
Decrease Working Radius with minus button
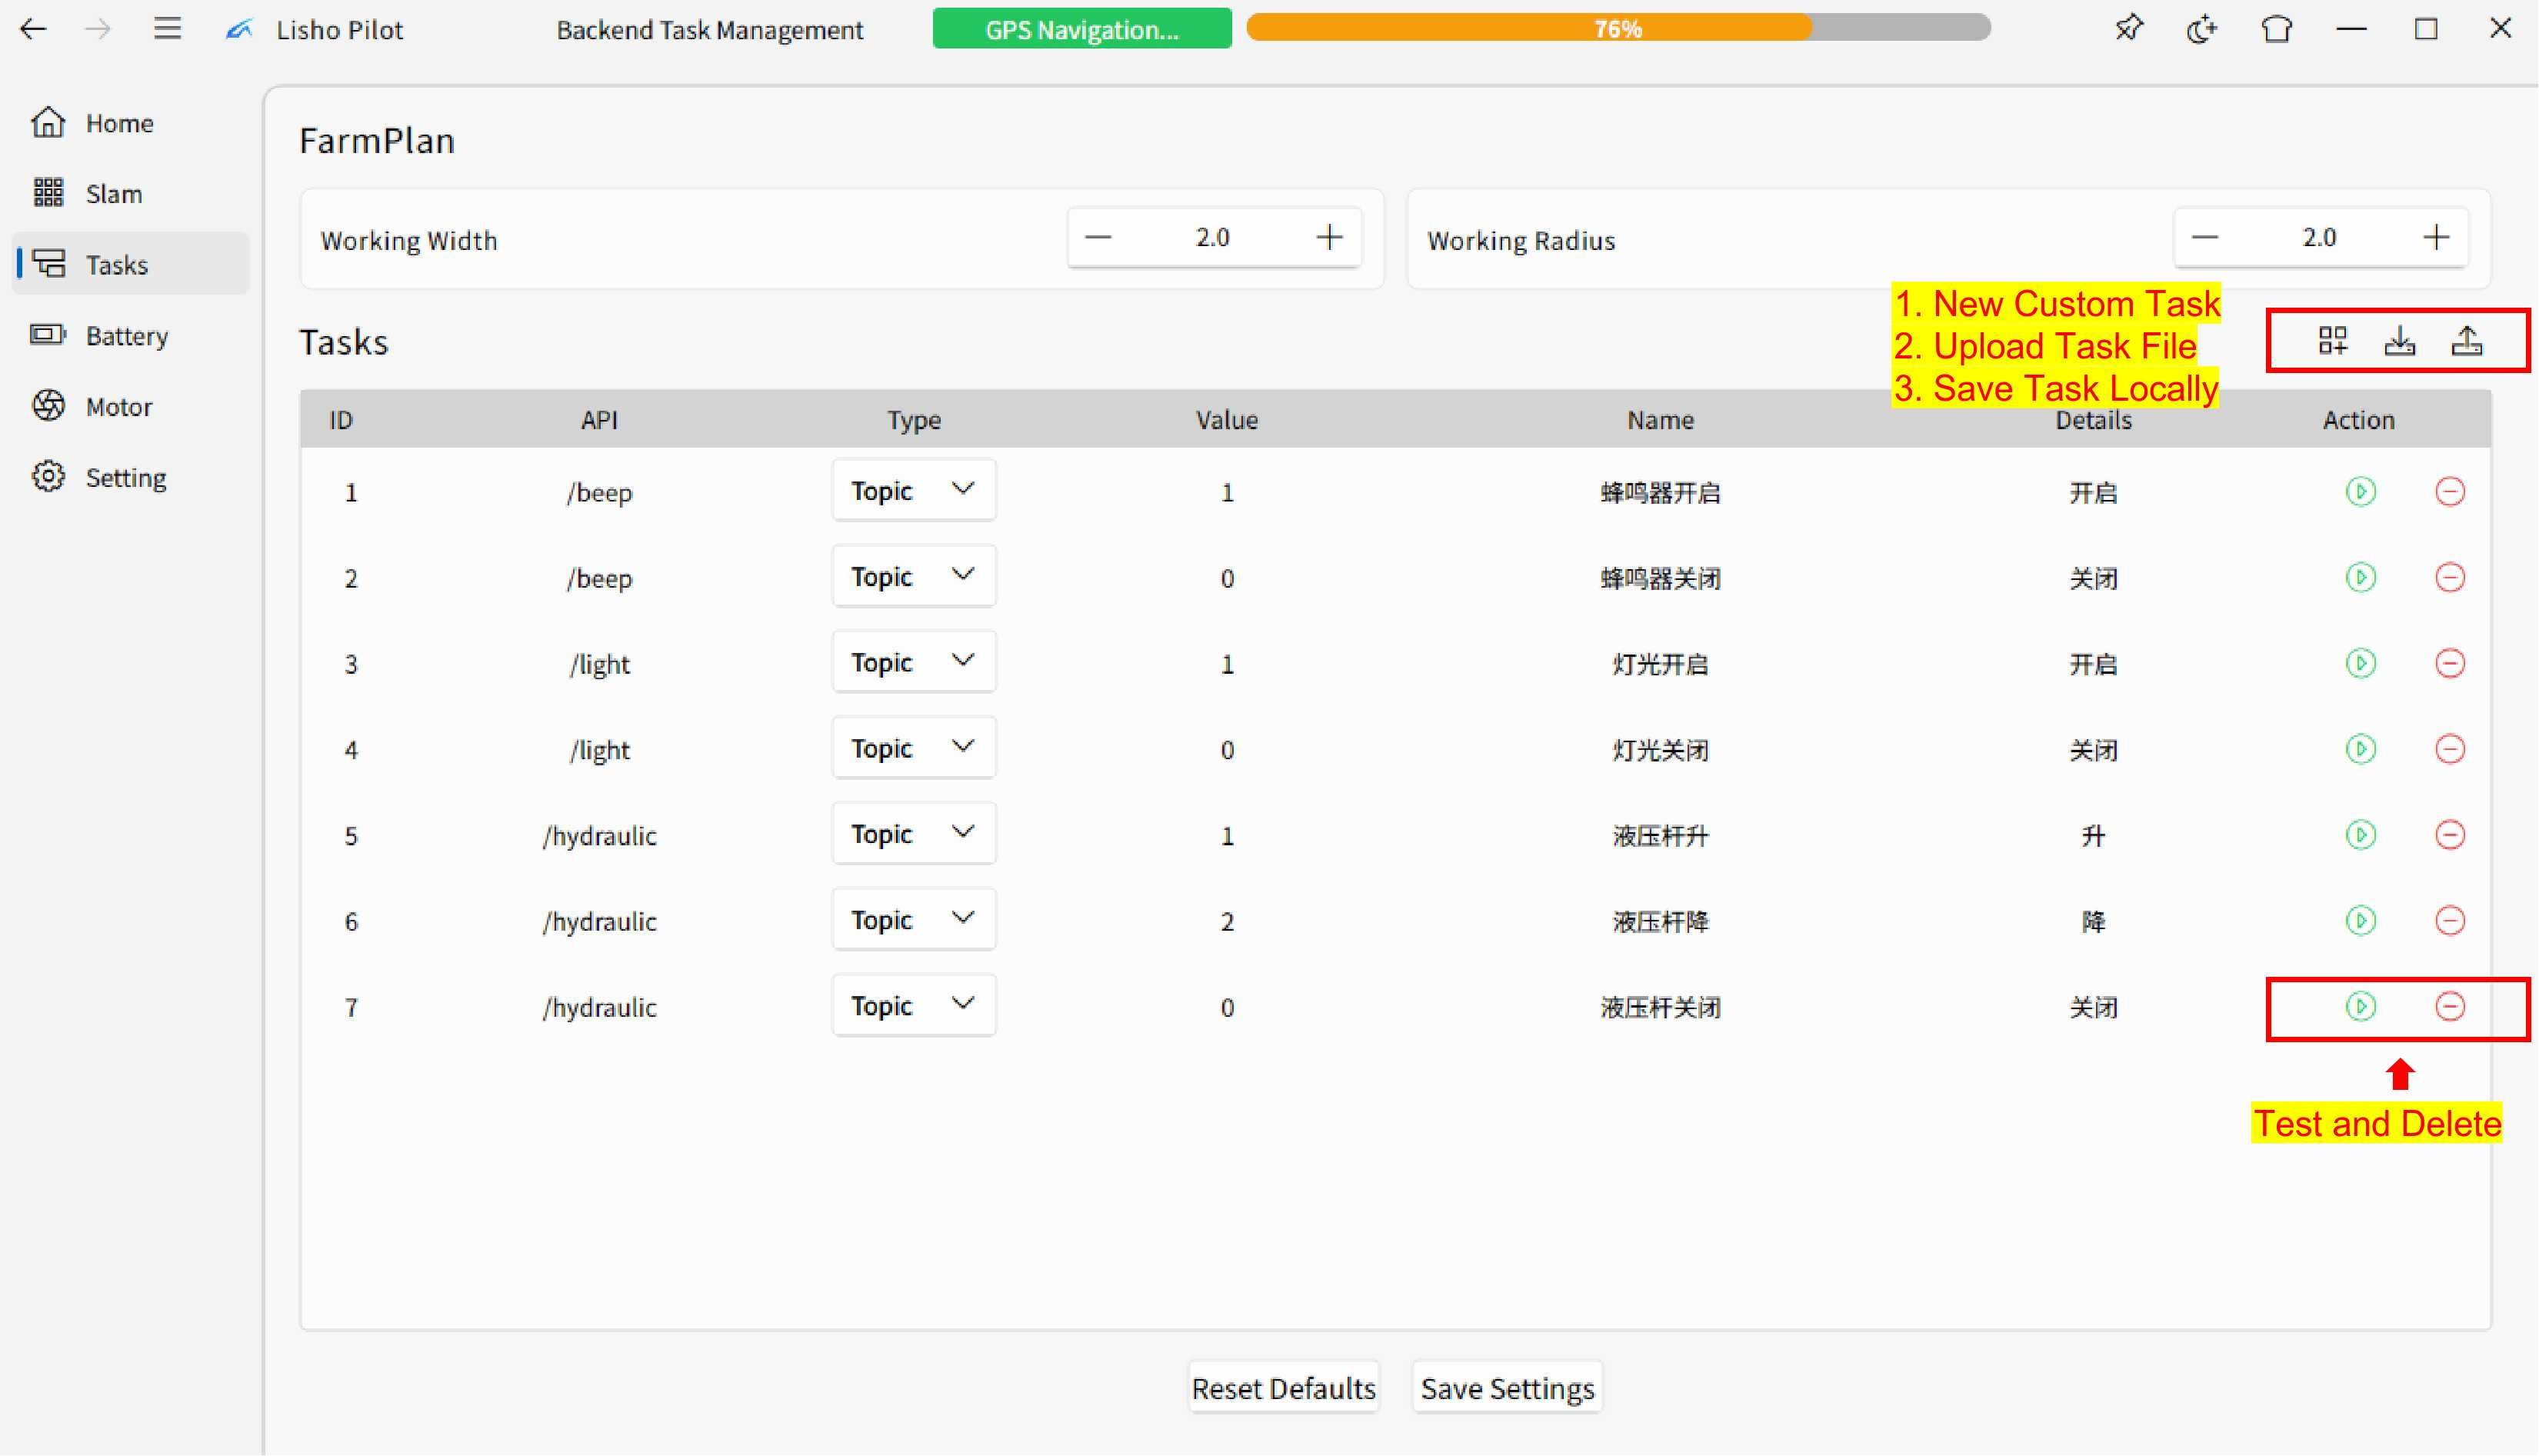click(2205, 237)
